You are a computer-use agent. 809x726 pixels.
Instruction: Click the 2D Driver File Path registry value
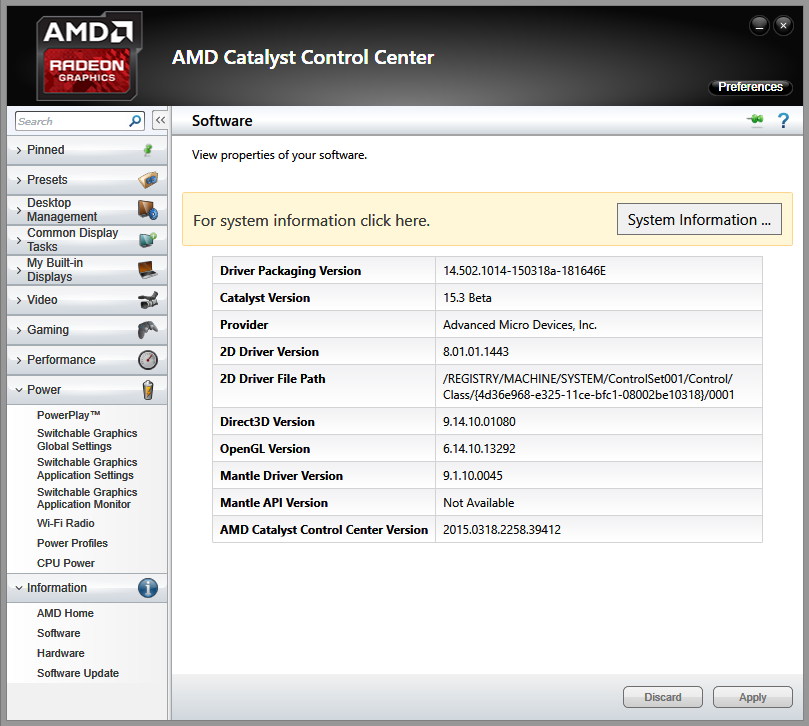[588, 386]
